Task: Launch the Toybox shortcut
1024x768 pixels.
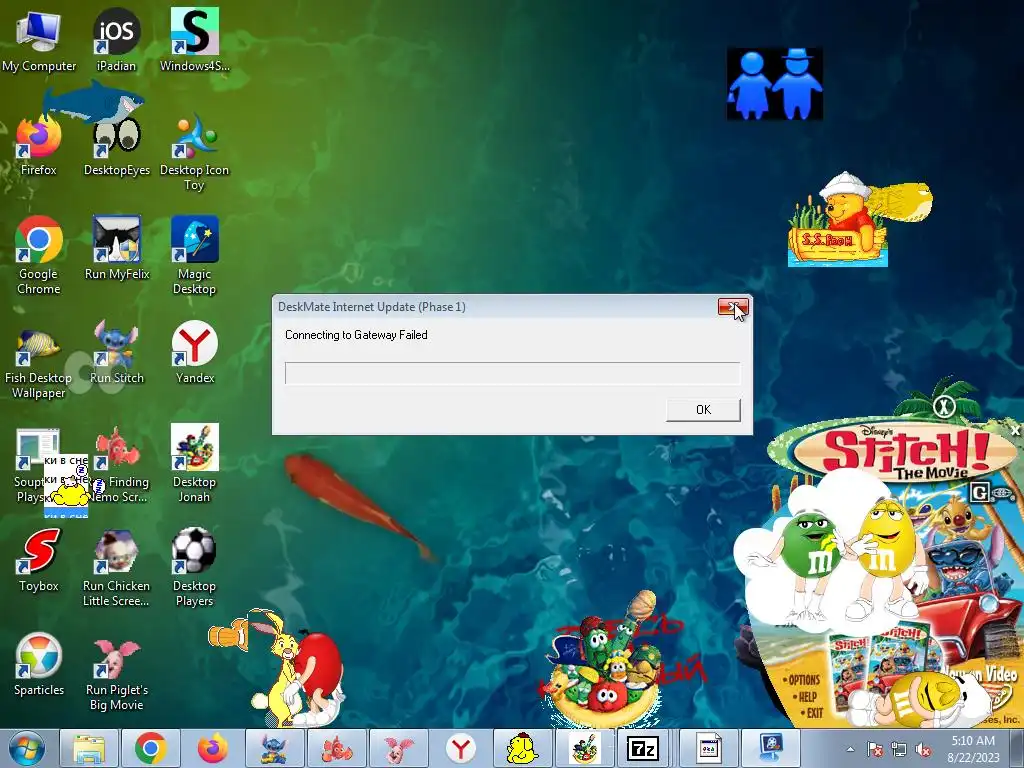Action: tap(39, 560)
